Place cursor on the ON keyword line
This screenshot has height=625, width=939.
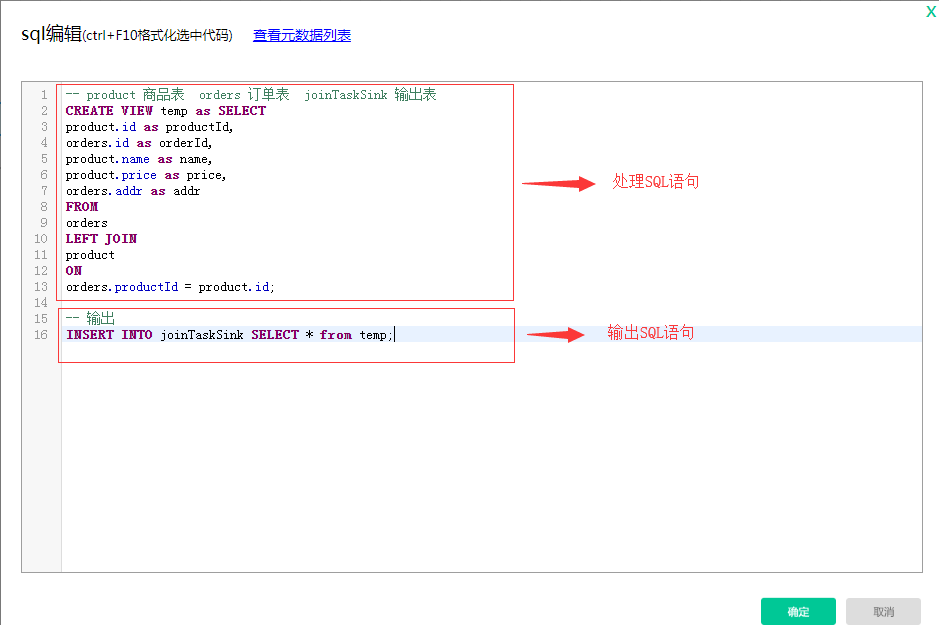pyautogui.click(x=74, y=271)
